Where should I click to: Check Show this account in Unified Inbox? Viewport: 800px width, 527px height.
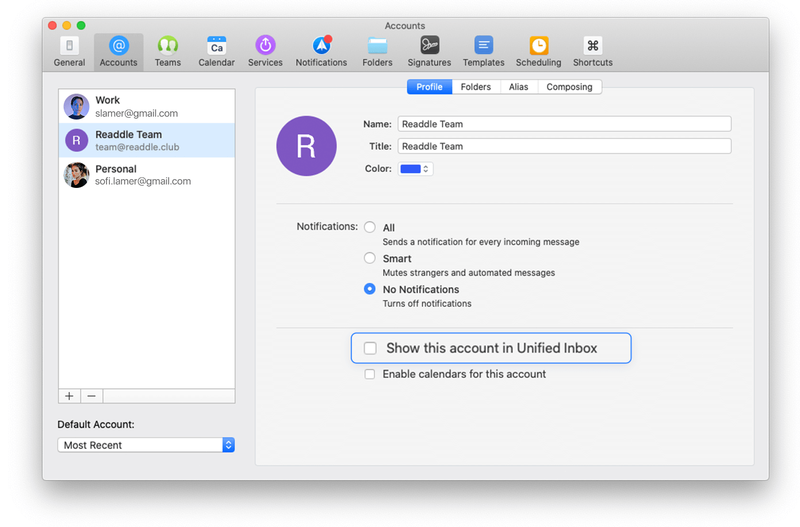pyautogui.click(x=370, y=348)
